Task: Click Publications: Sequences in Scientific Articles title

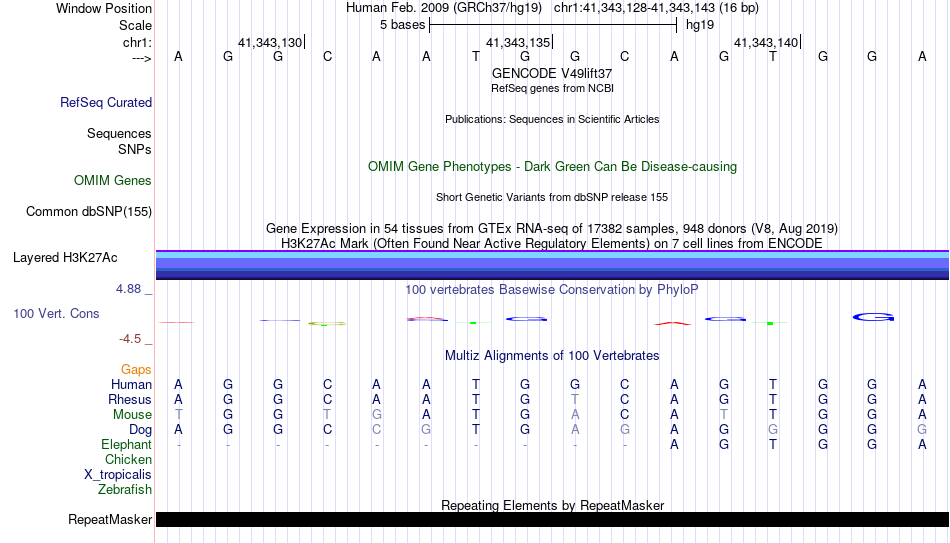Action: click(x=552, y=119)
